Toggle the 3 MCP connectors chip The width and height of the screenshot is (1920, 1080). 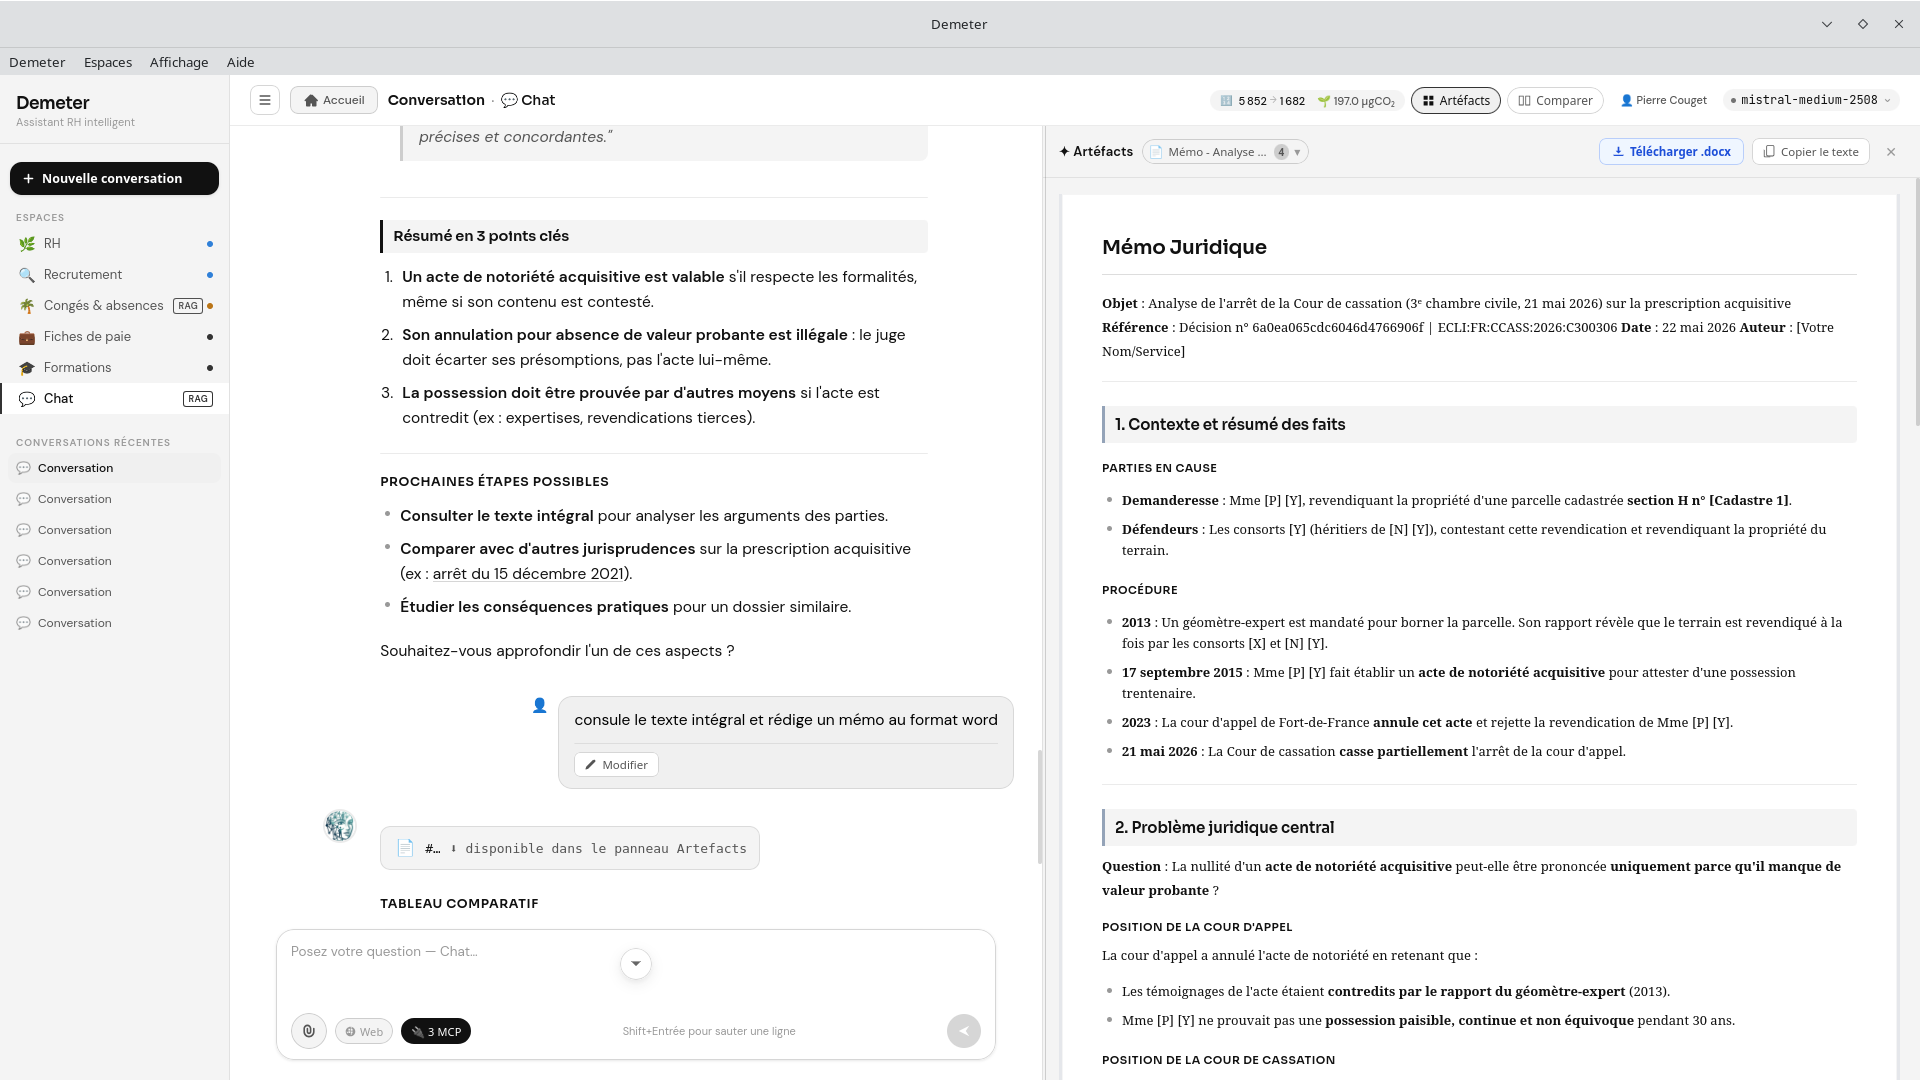(436, 1032)
